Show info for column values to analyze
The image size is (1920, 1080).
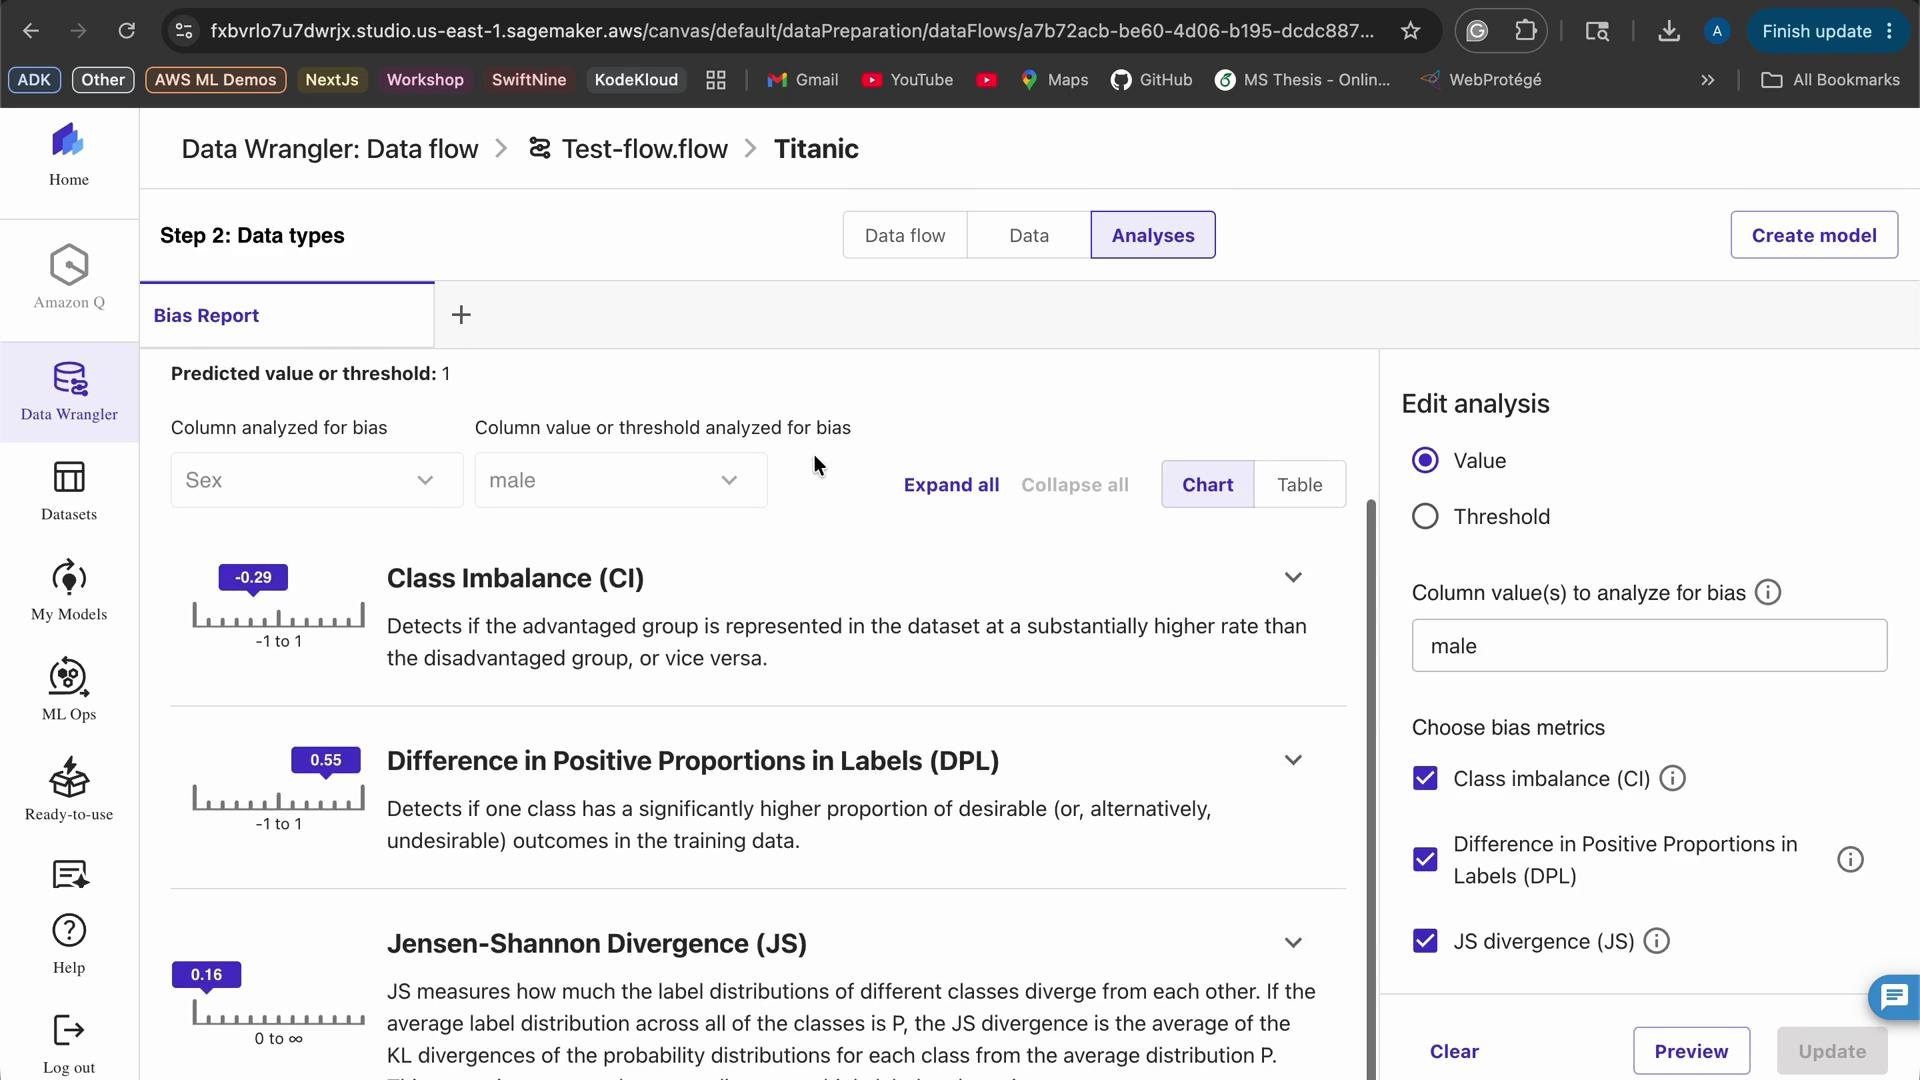(x=1768, y=593)
